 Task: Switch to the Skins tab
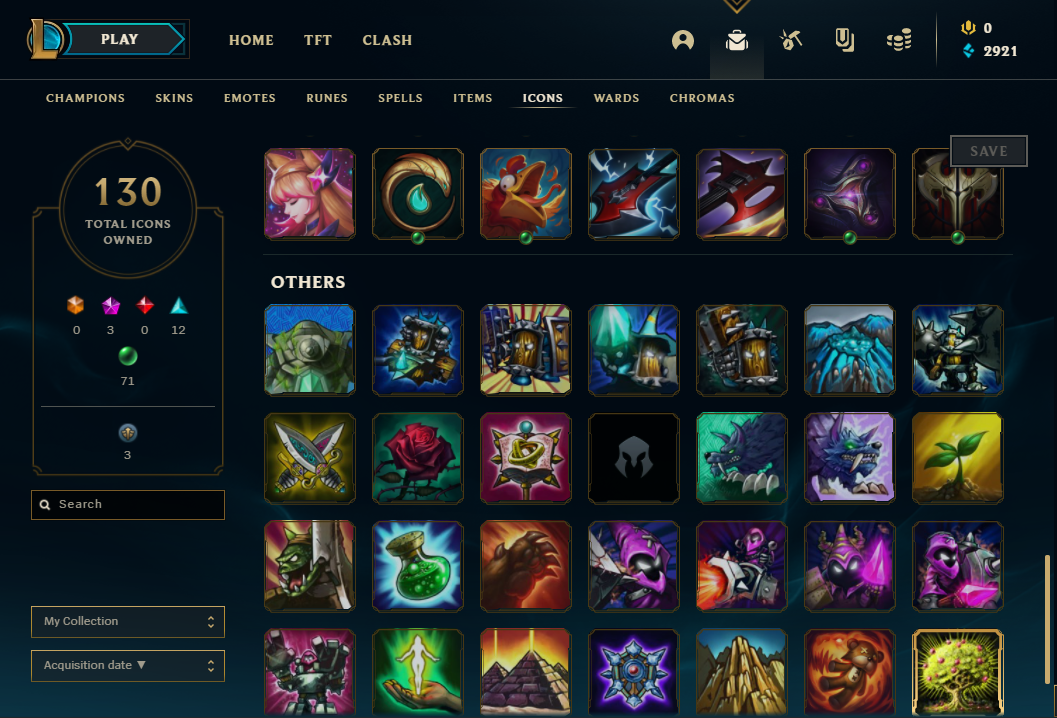click(x=174, y=98)
